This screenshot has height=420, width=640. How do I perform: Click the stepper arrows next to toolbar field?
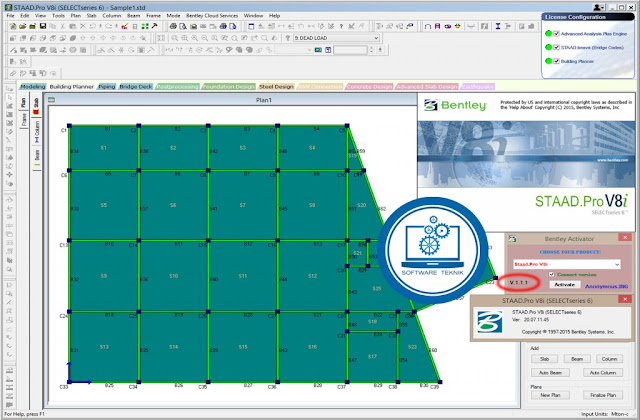click(x=371, y=50)
